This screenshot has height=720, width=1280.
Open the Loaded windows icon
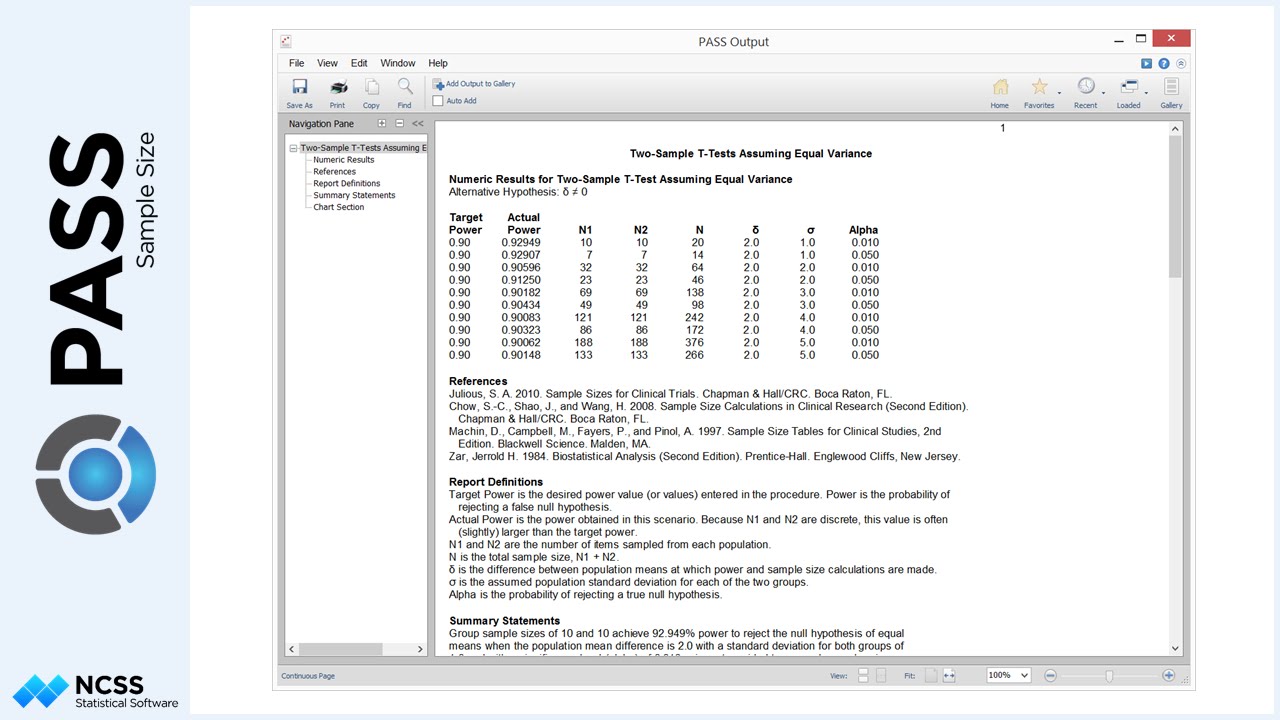click(x=1129, y=87)
